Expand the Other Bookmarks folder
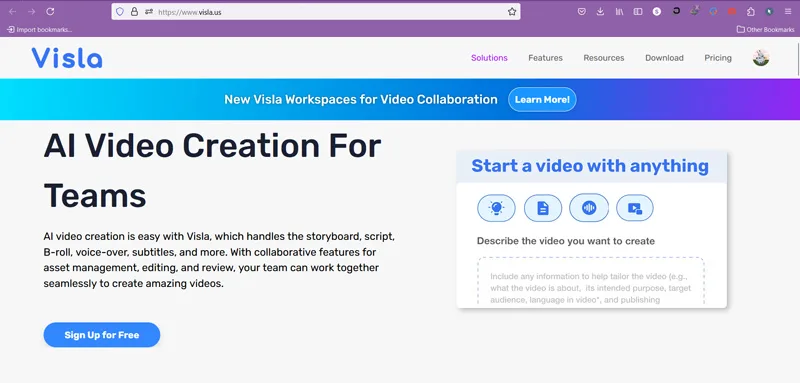 click(x=765, y=30)
